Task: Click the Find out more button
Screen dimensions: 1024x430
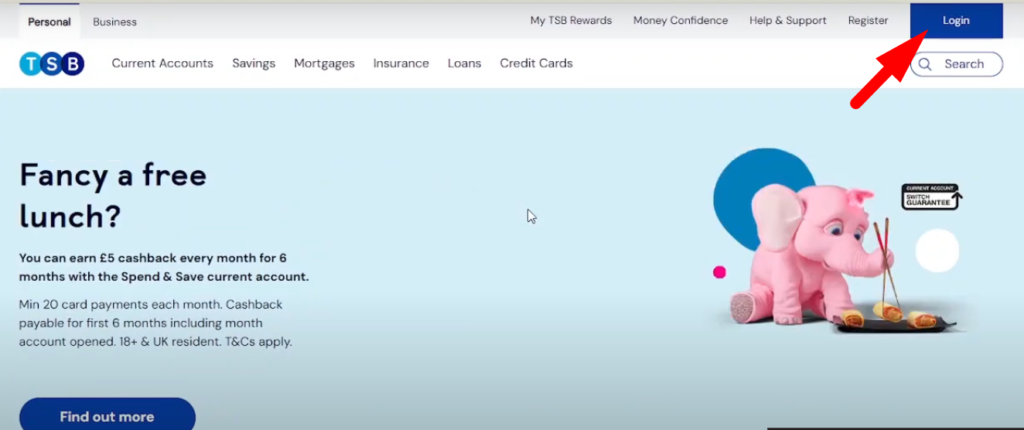Action: [107, 416]
